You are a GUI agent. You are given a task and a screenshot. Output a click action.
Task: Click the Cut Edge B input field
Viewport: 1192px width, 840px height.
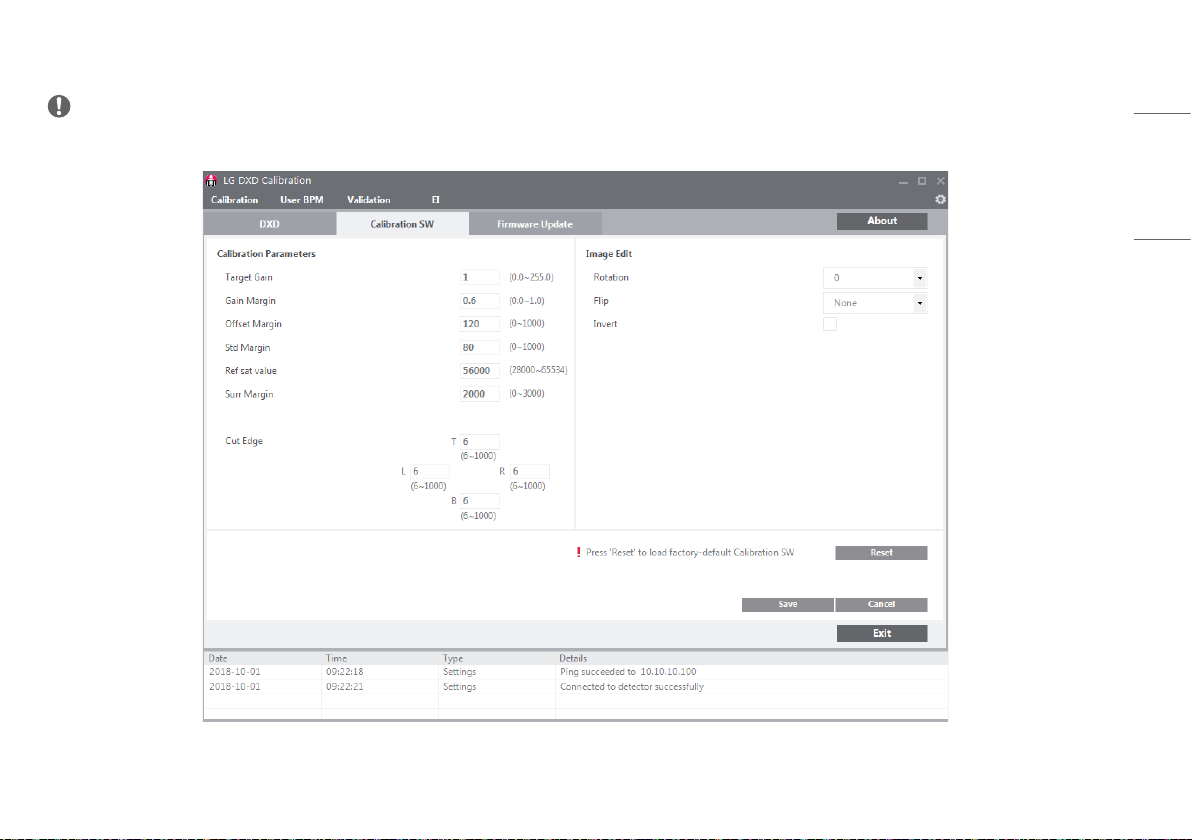pos(480,501)
